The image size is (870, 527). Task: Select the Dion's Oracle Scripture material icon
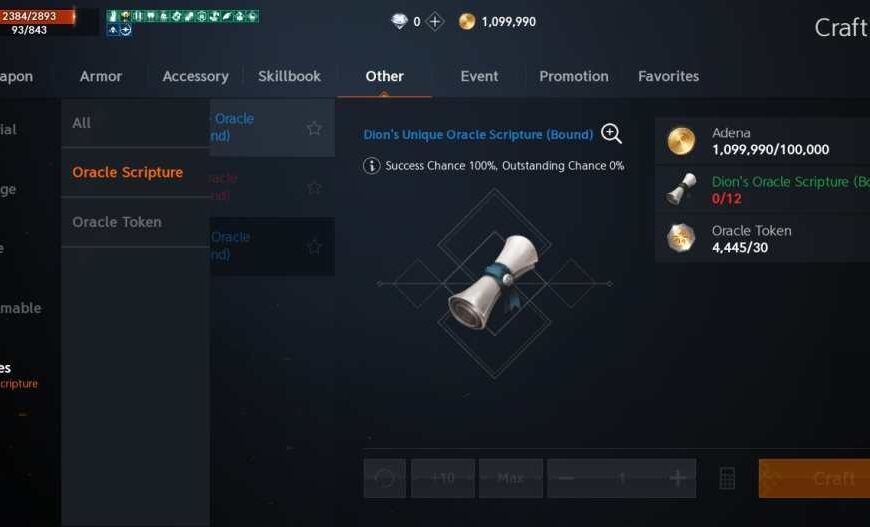681,189
